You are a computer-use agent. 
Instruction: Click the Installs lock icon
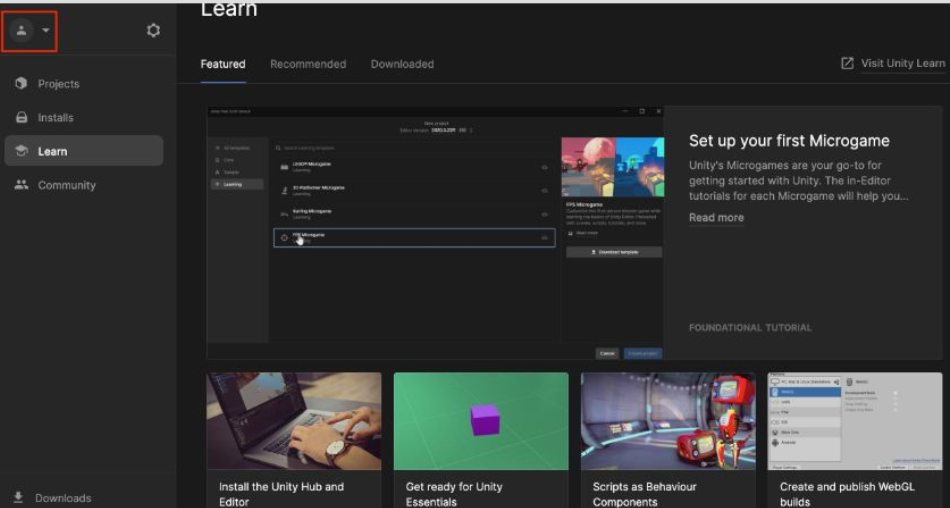pos(21,118)
